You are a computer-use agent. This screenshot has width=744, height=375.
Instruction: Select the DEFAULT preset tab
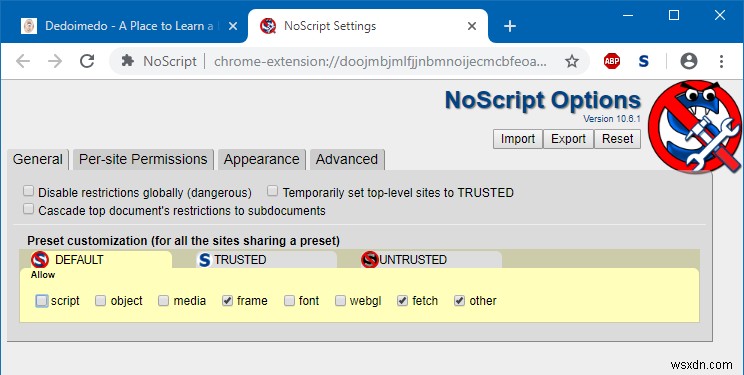click(96, 260)
